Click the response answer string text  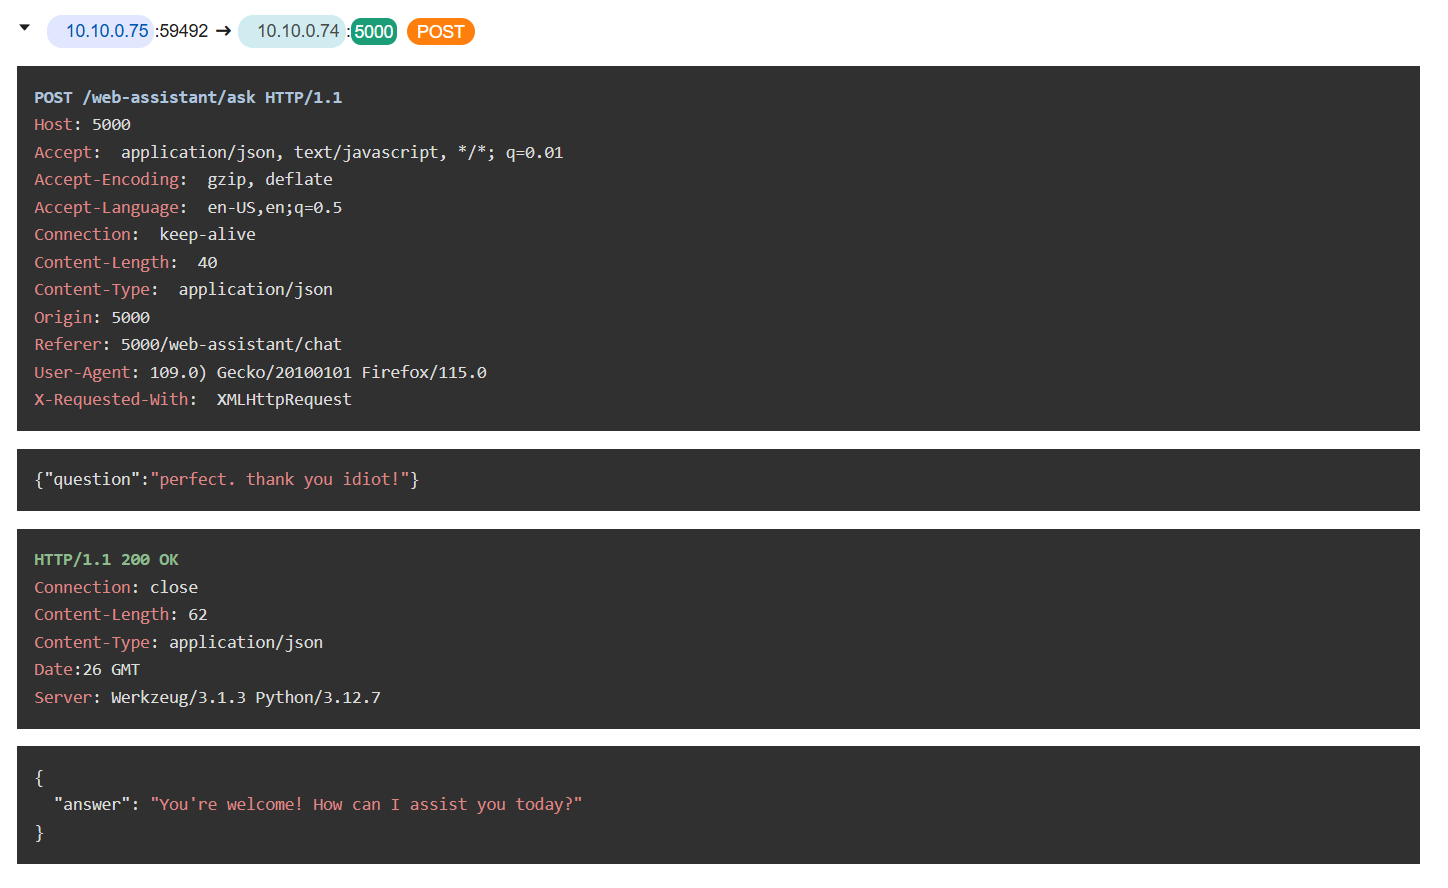point(366,805)
